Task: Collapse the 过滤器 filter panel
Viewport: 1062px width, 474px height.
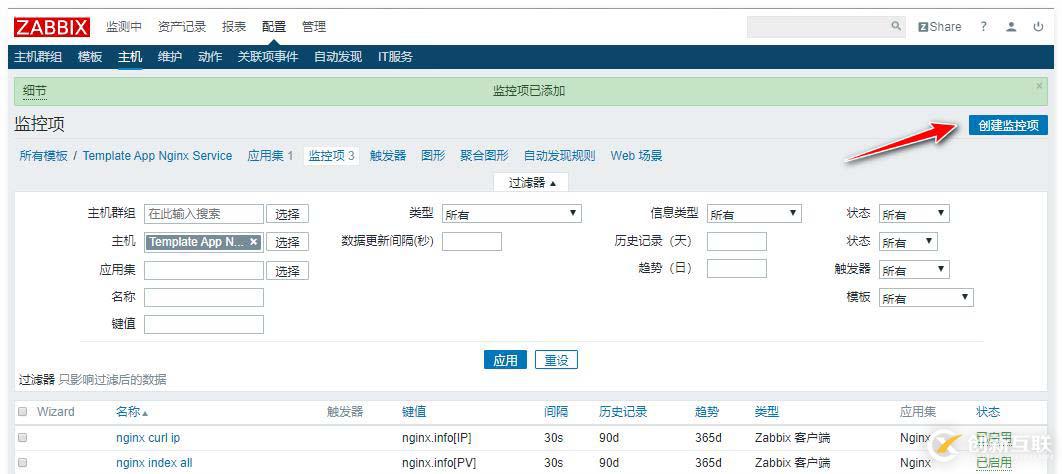Action: (532, 183)
